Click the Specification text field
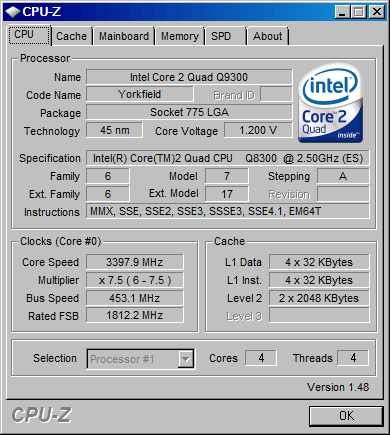This screenshot has width=390, height=435. [228, 158]
